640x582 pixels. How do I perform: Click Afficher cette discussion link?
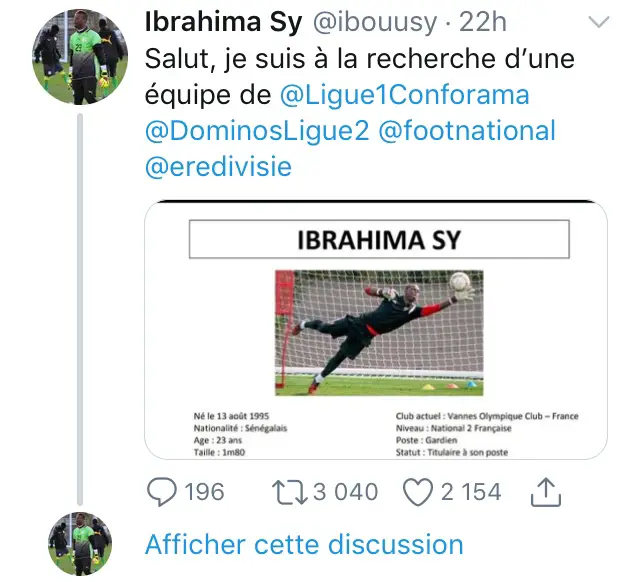[x=304, y=544]
